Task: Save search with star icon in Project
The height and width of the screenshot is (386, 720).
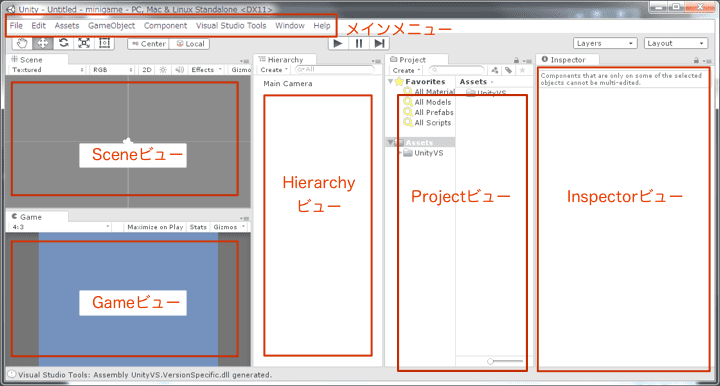Action: tap(522, 70)
